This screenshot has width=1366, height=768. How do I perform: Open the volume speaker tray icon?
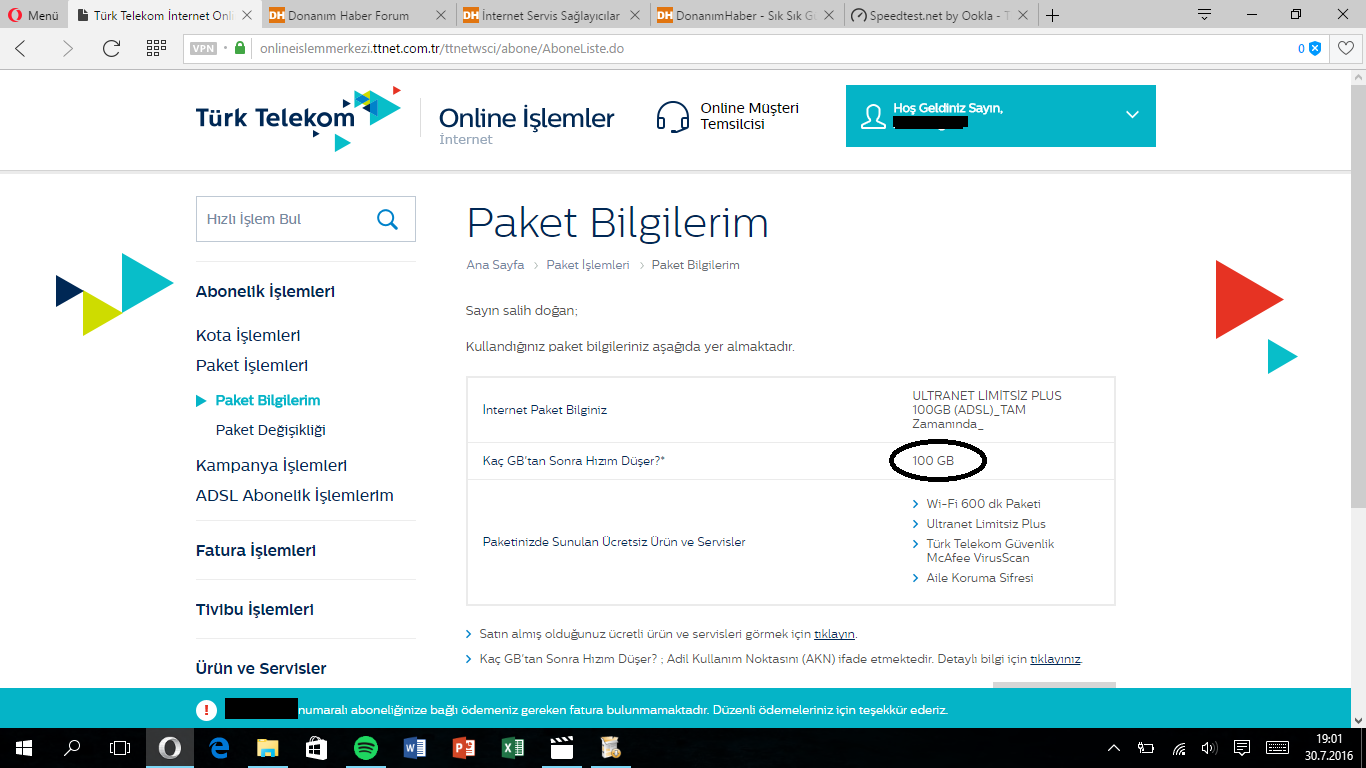[x=1209, y=747]
